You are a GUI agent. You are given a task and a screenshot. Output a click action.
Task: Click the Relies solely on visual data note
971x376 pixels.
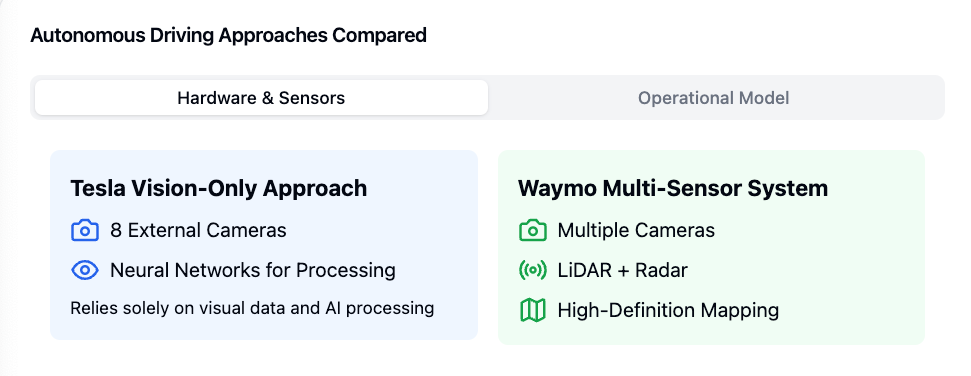(x=252, y=308)
